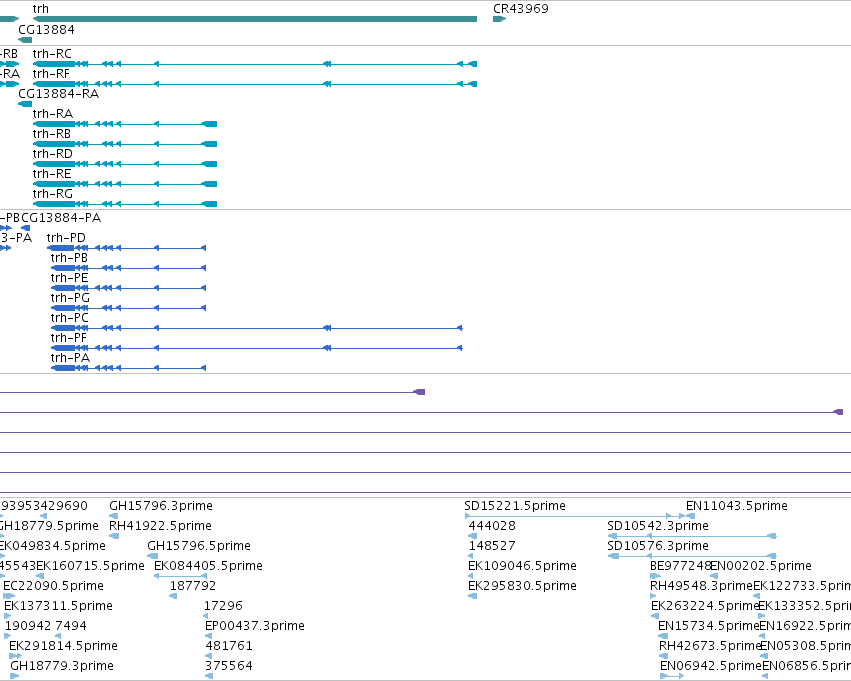
Task: Open the GH18779.3prime EST label
Action: tap(62, 666)
